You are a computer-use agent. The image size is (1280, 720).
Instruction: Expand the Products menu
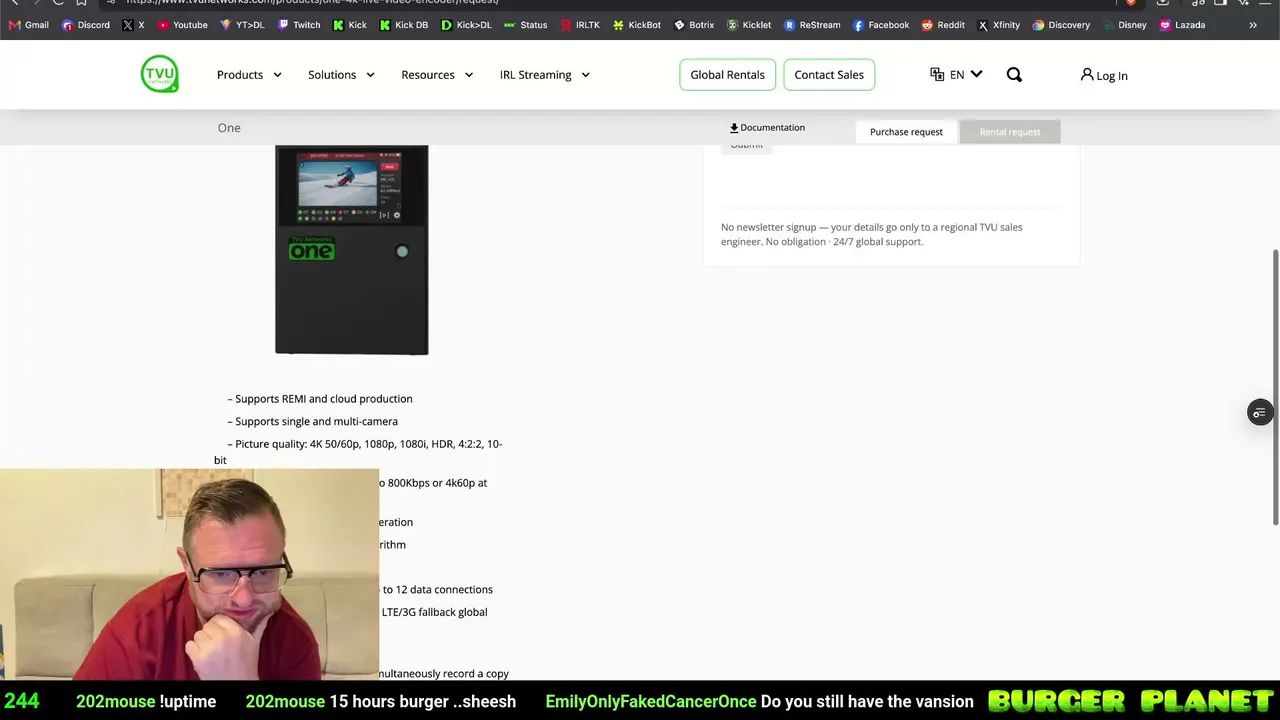tap(249, 75)
